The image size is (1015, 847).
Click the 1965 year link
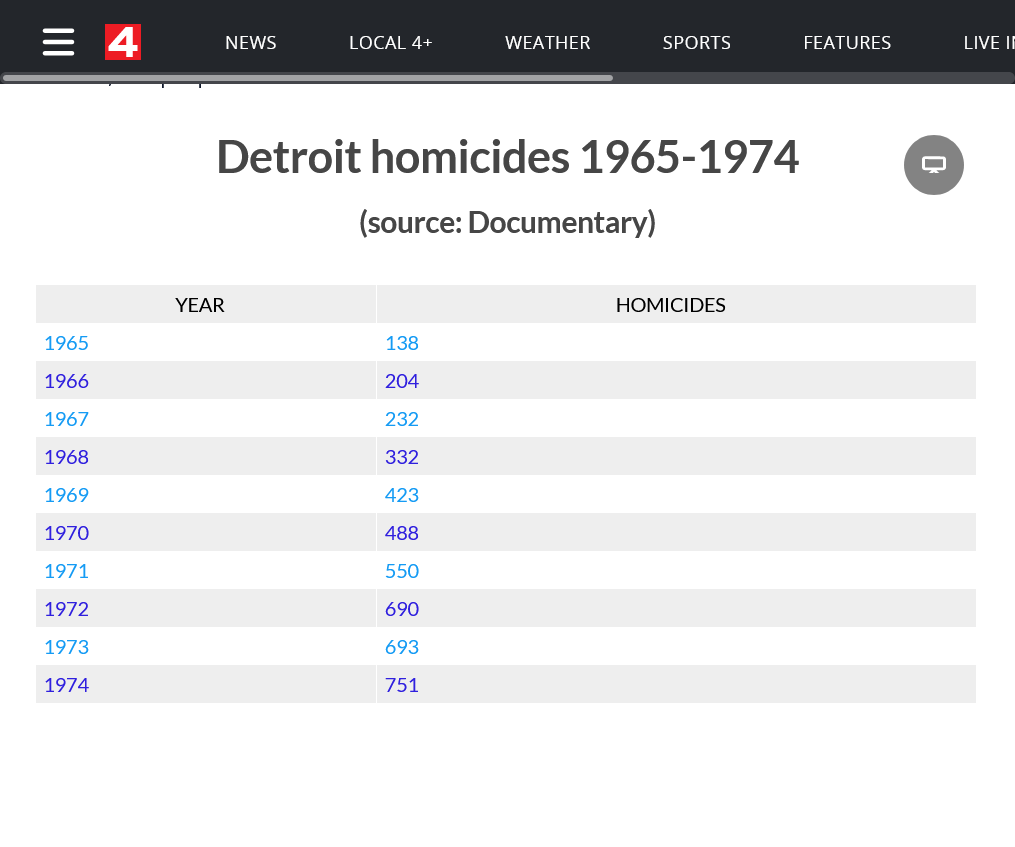(x=66, y=343)
